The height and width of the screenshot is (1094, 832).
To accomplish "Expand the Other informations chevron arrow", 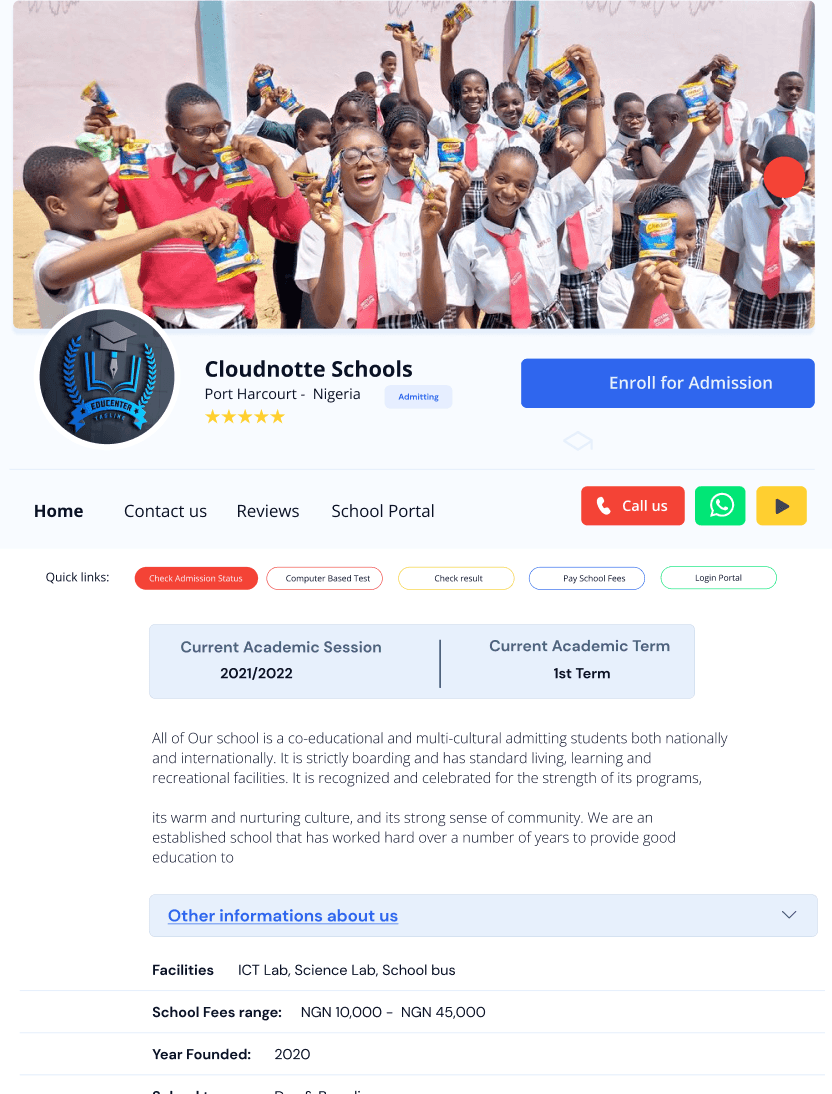I will pyautogui.click(x=789, y=915).
